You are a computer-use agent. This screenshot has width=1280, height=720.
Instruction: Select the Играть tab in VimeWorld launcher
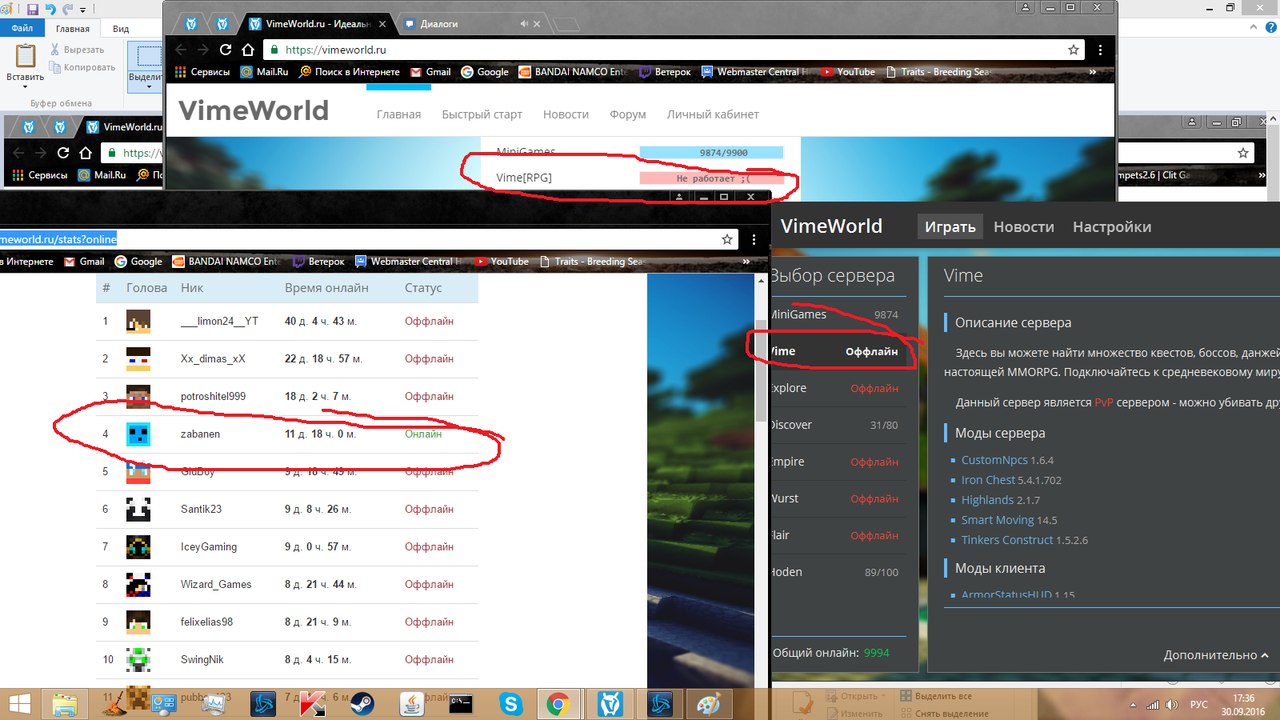[949, 227]
